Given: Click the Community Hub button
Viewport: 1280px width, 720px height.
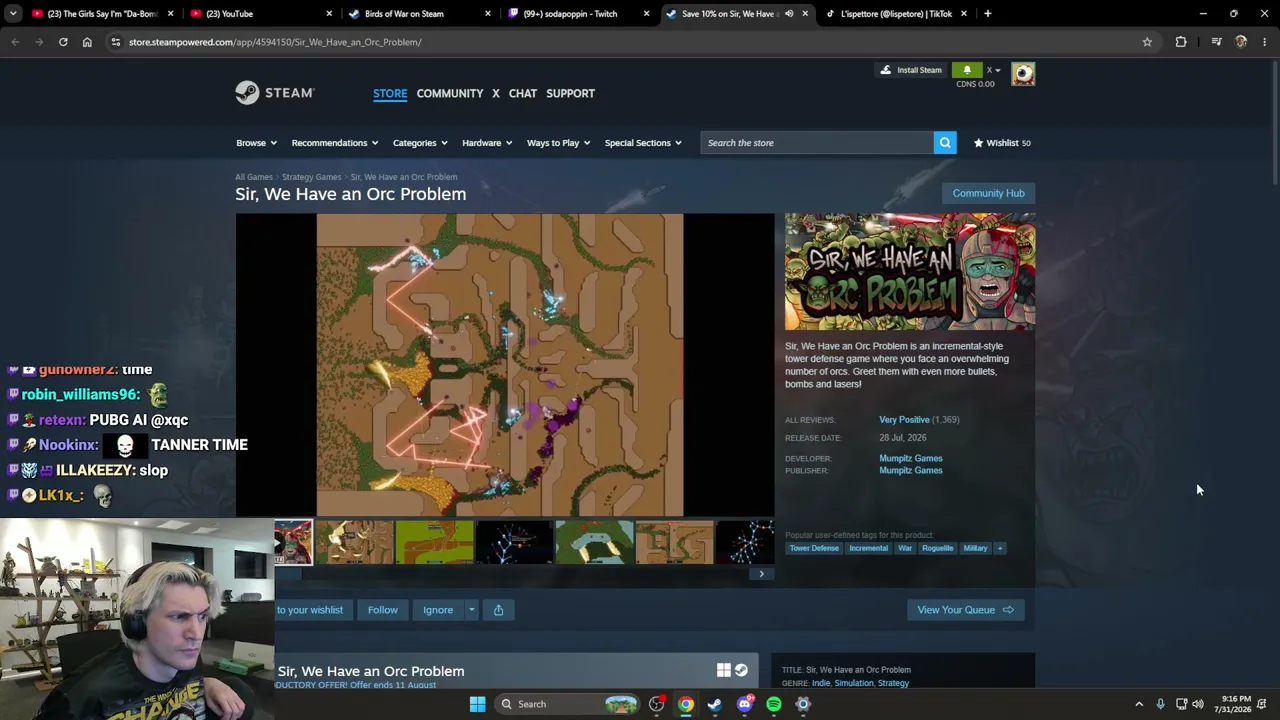Looking at the screenshot, I should (988, 193).
